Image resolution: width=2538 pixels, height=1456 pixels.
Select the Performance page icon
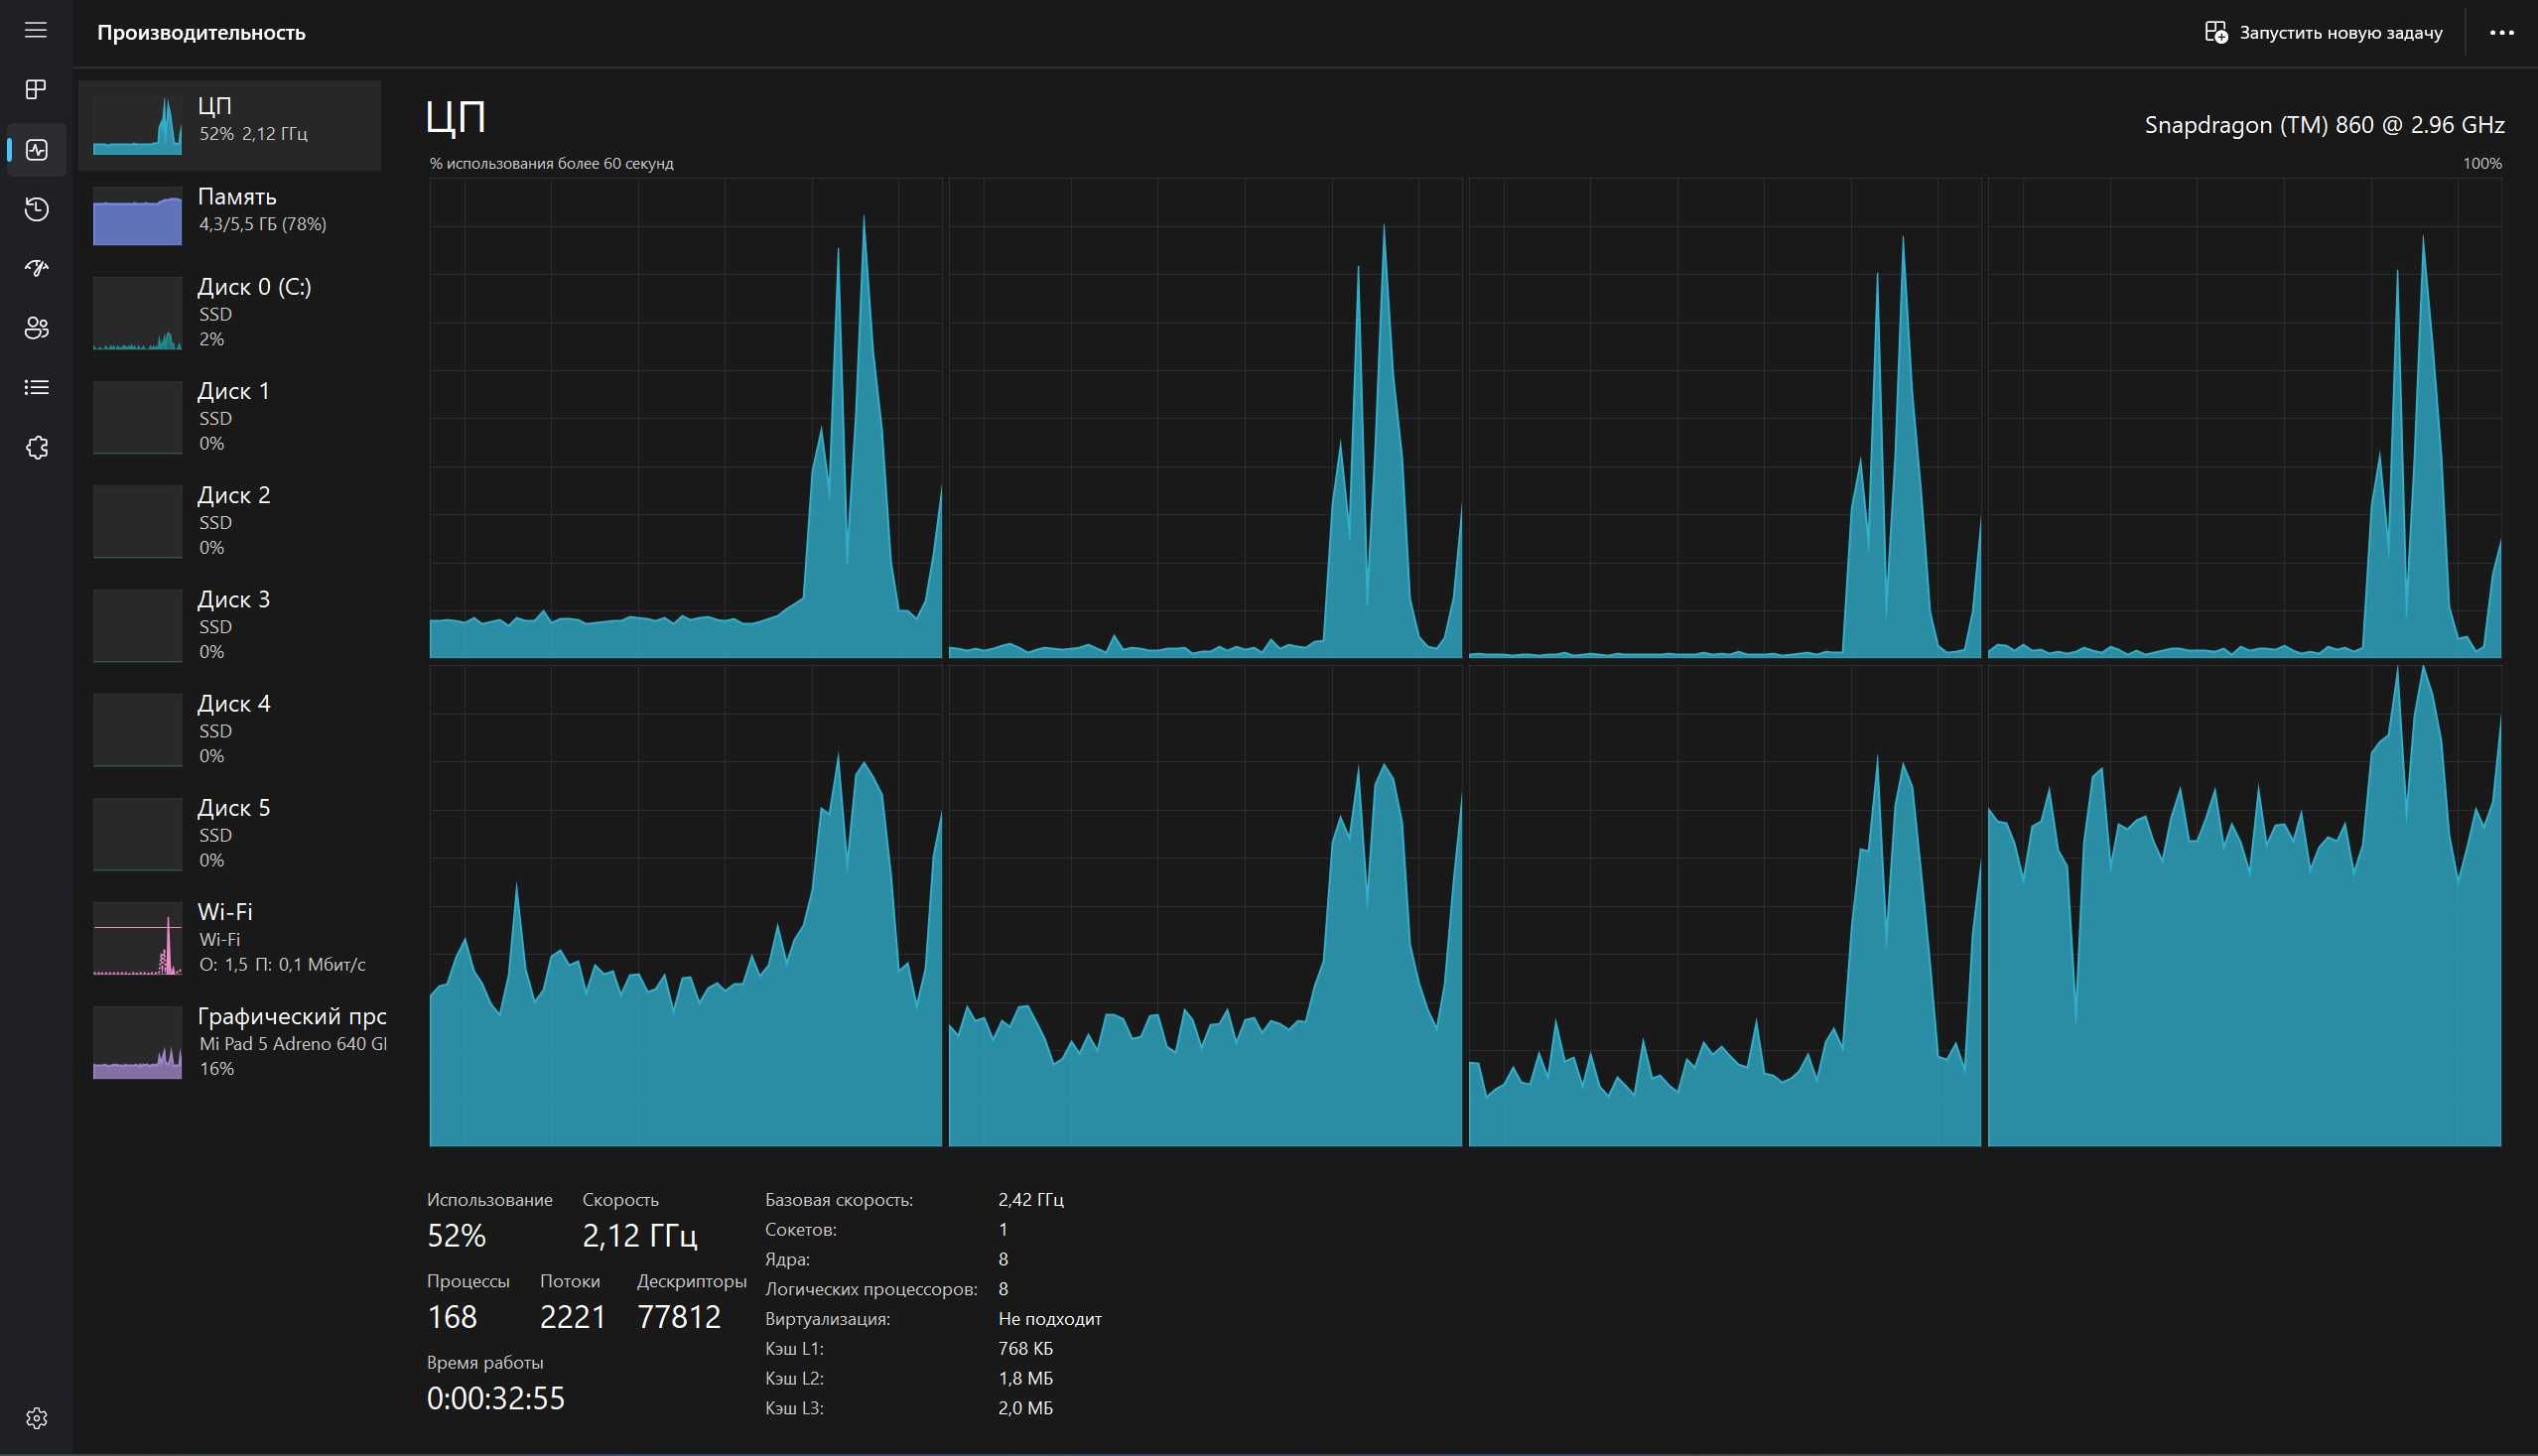click(x=36, y=150)
